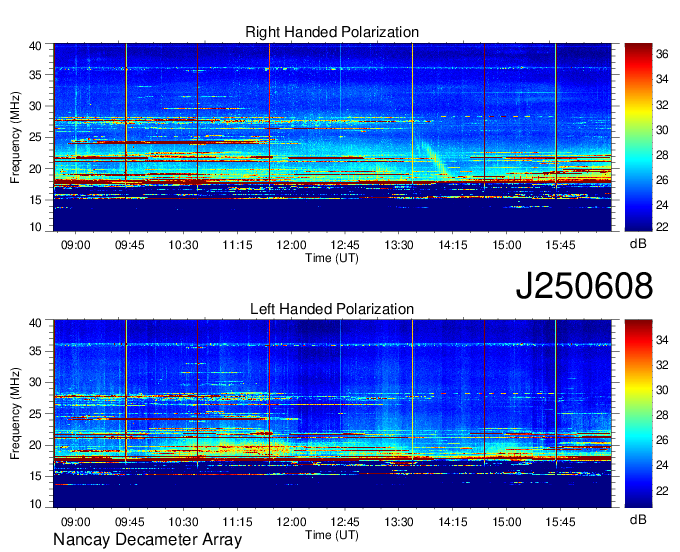Click the Left Handed Polarization title
680x552 pixels.
(x=332, y=309)
